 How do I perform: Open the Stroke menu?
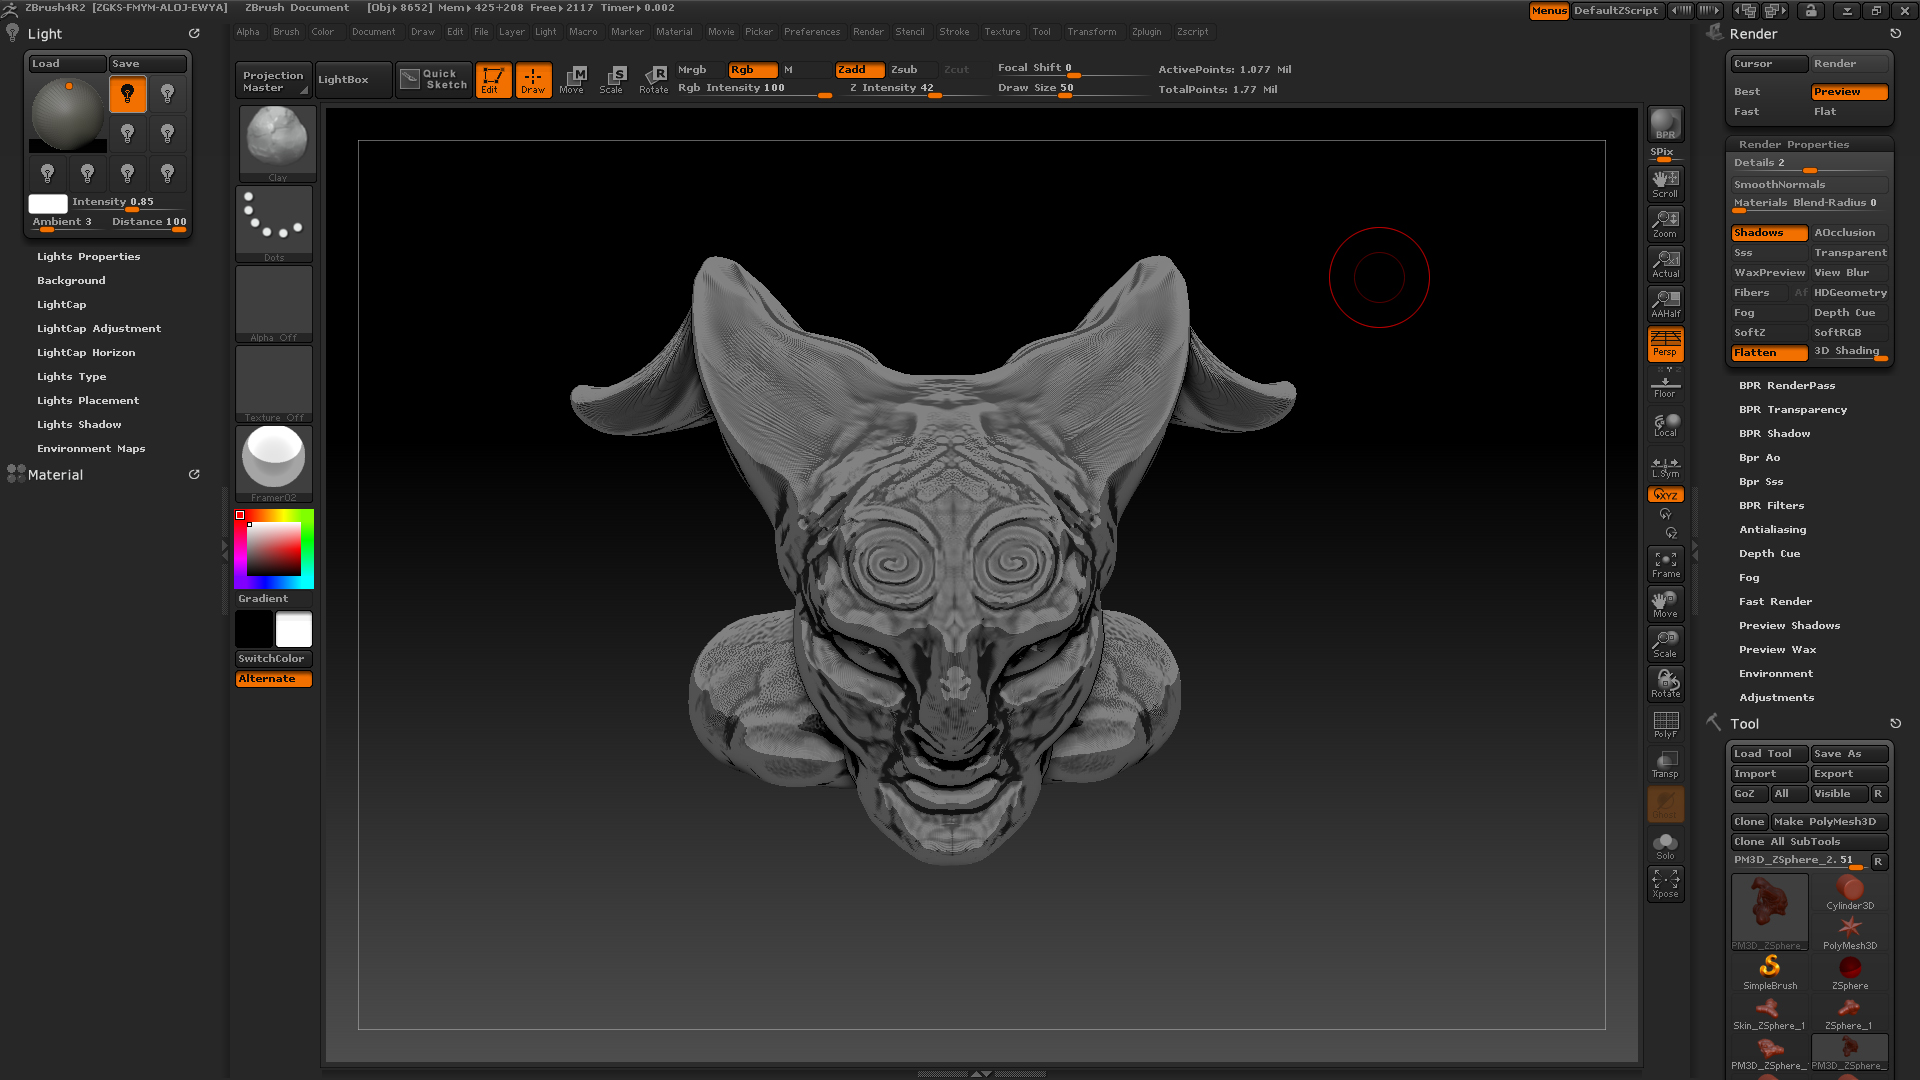click(x=954, y=32)
